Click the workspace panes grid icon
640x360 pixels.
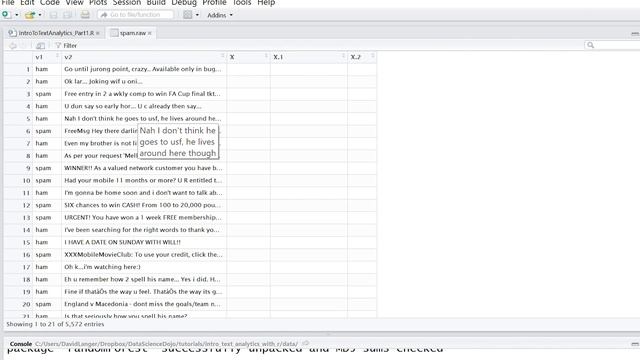click(x=188, y=15)
